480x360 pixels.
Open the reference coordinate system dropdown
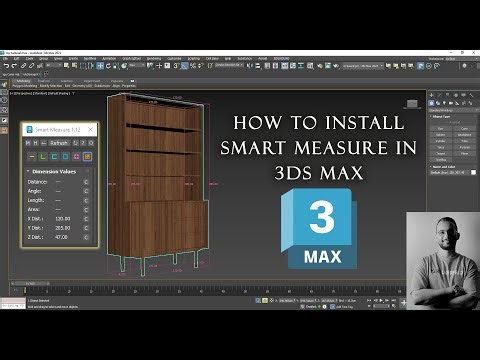coord(137,65)
